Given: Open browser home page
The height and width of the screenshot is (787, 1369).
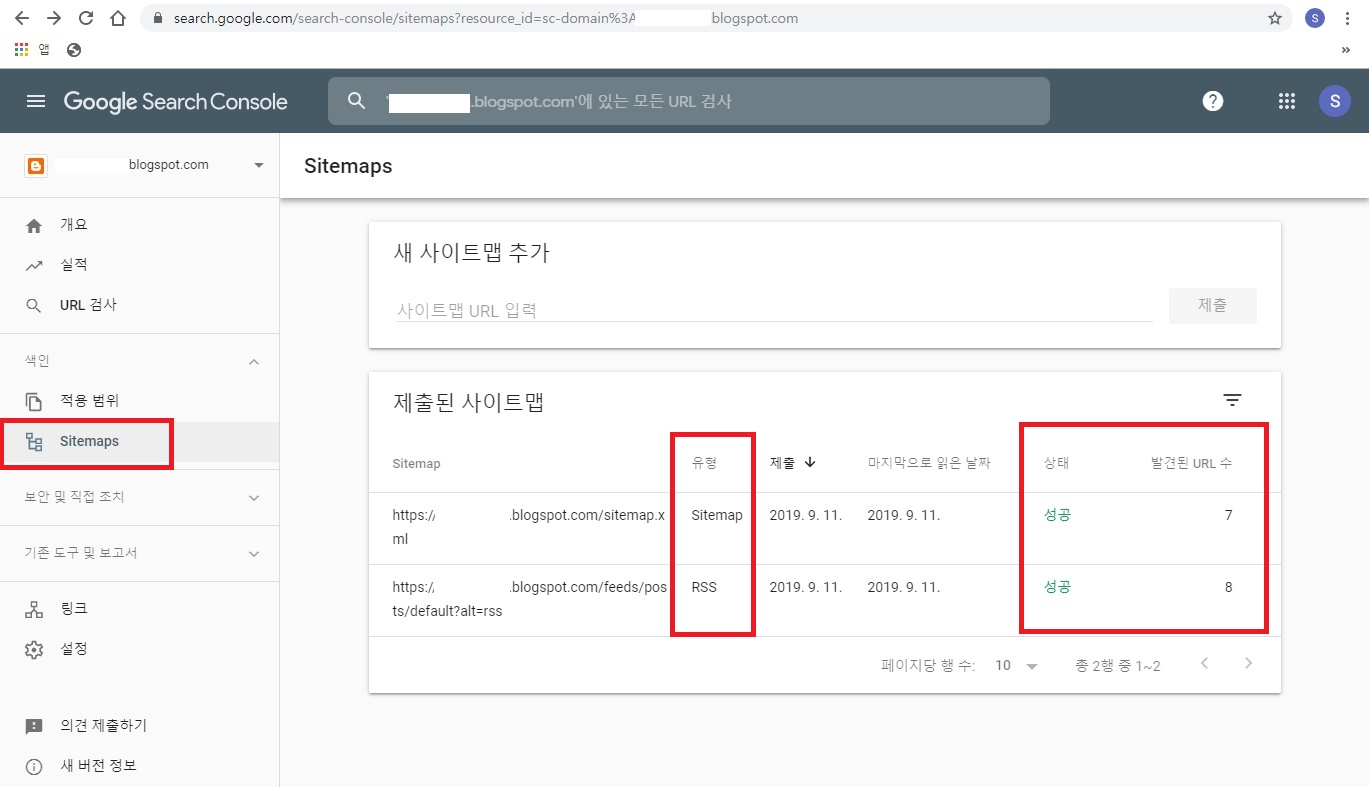Looking at the screenshot, I should click(x=118, y=18).
